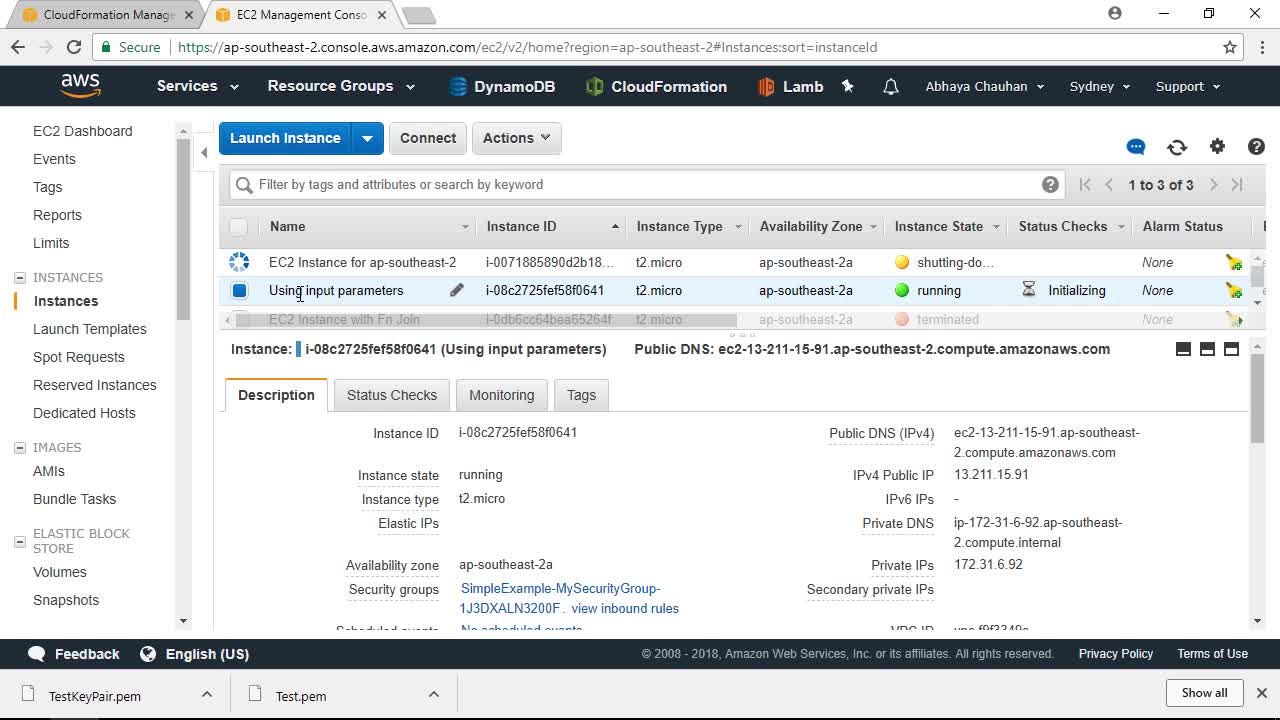Refresh the instances list
Screen dimensions: 1280x720
coord(1177,147)
